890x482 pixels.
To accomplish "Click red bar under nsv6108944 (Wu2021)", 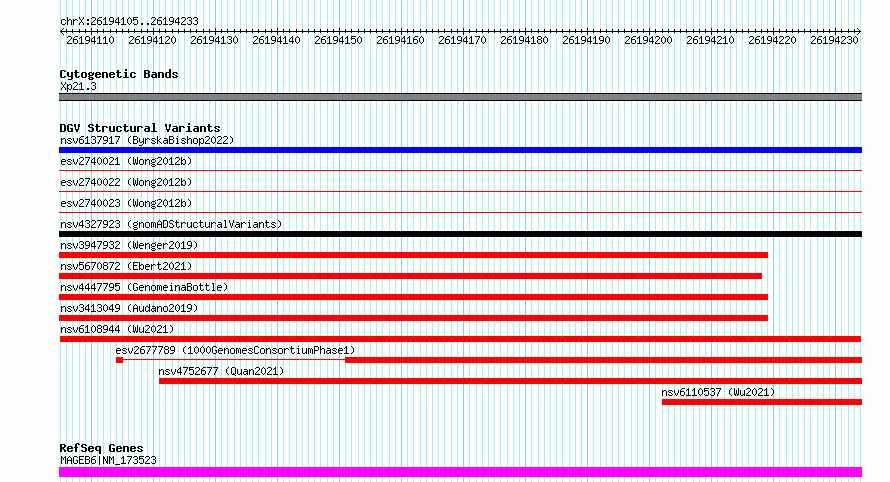I will [x=460, y=339].
